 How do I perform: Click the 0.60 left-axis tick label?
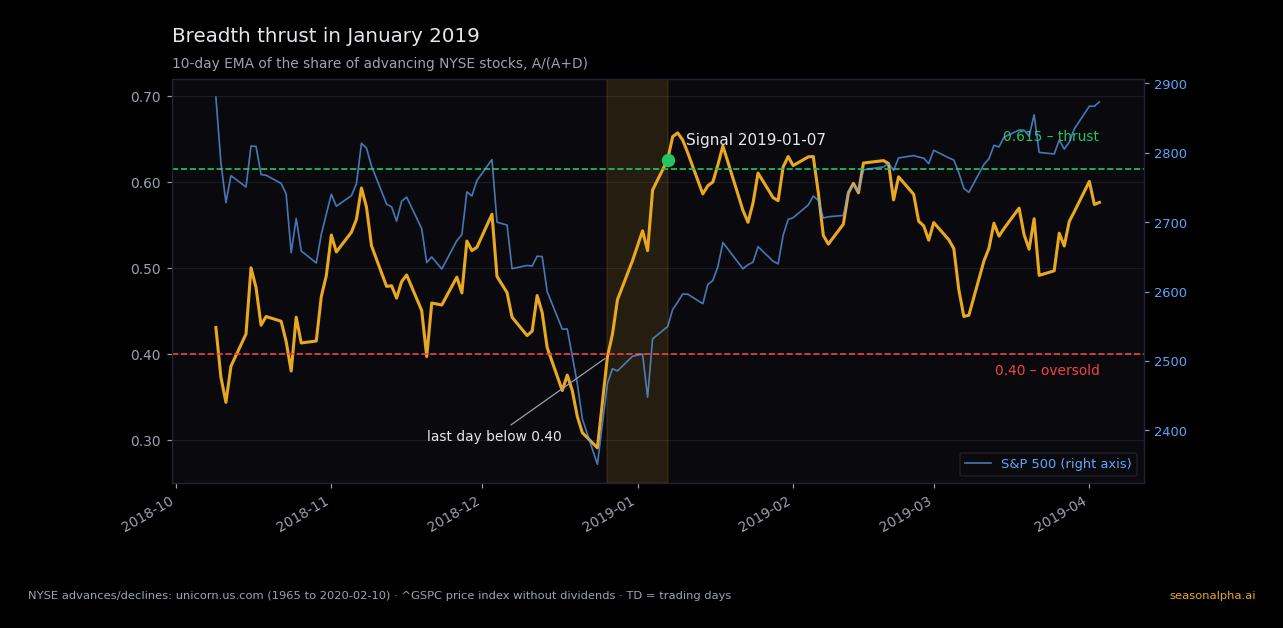click(x=145, y=183)
